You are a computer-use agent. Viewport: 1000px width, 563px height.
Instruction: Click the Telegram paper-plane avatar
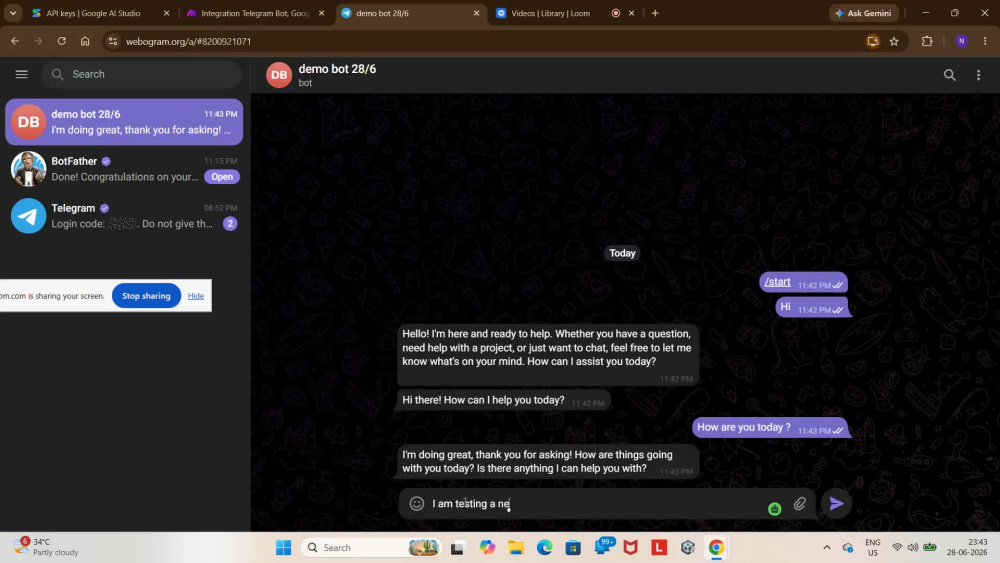(29, 216)
